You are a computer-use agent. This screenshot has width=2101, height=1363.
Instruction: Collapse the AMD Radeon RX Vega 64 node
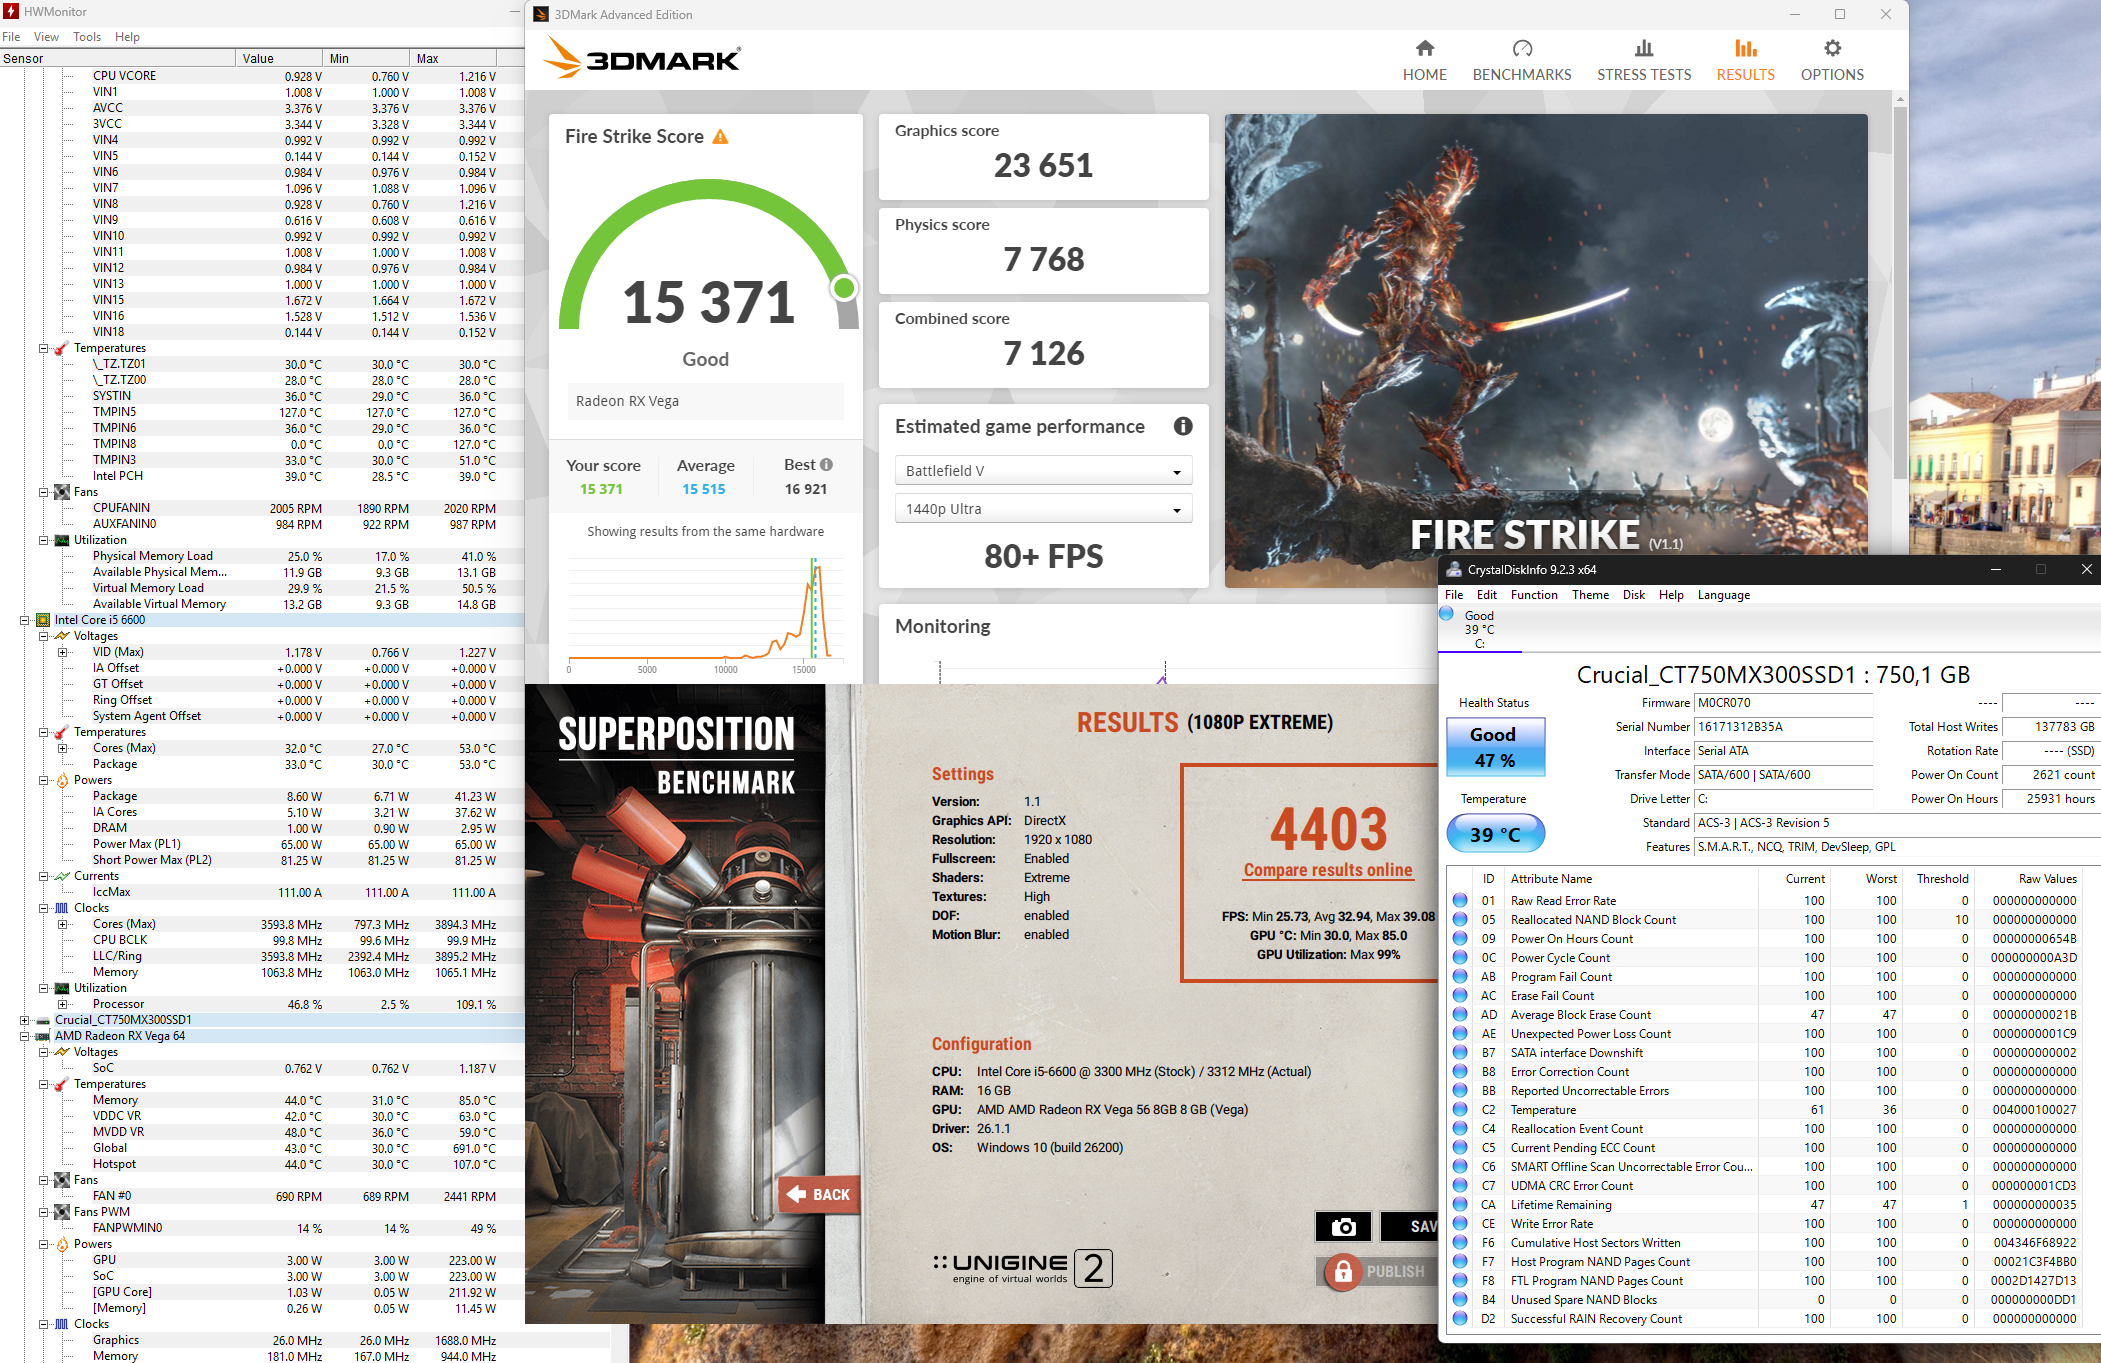pyautogui.click(x=24, y=1036)
